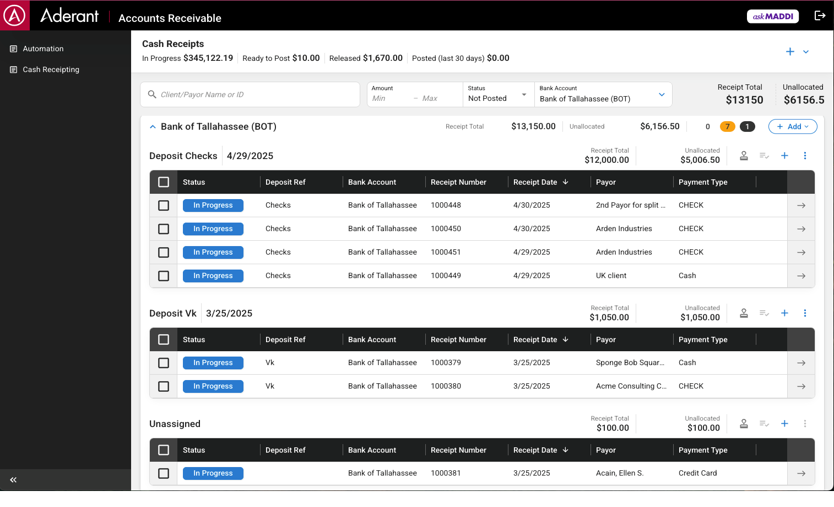Click 'Credit Card' payment type cell
The height and width of the screenshot is (507, 834).
697,473
